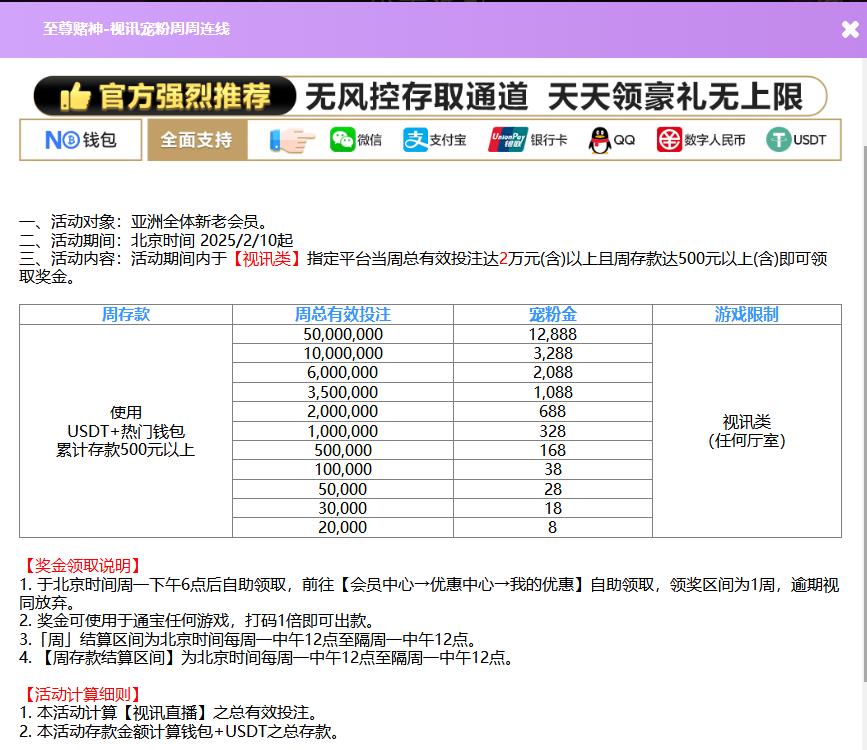The width and height of the screenshot is (867, 750).
Task: Select the QQ penguin icon
Action: pos(600,140)
